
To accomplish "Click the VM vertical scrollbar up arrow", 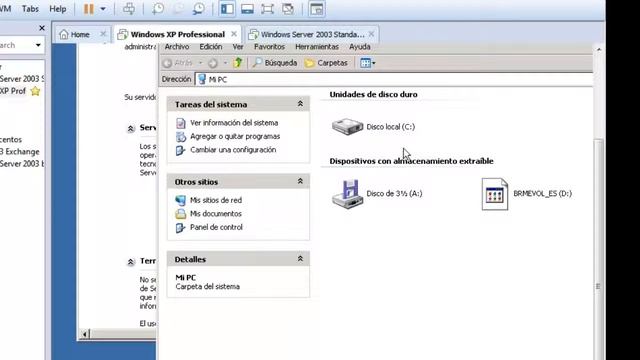I will tap(599, 49).
